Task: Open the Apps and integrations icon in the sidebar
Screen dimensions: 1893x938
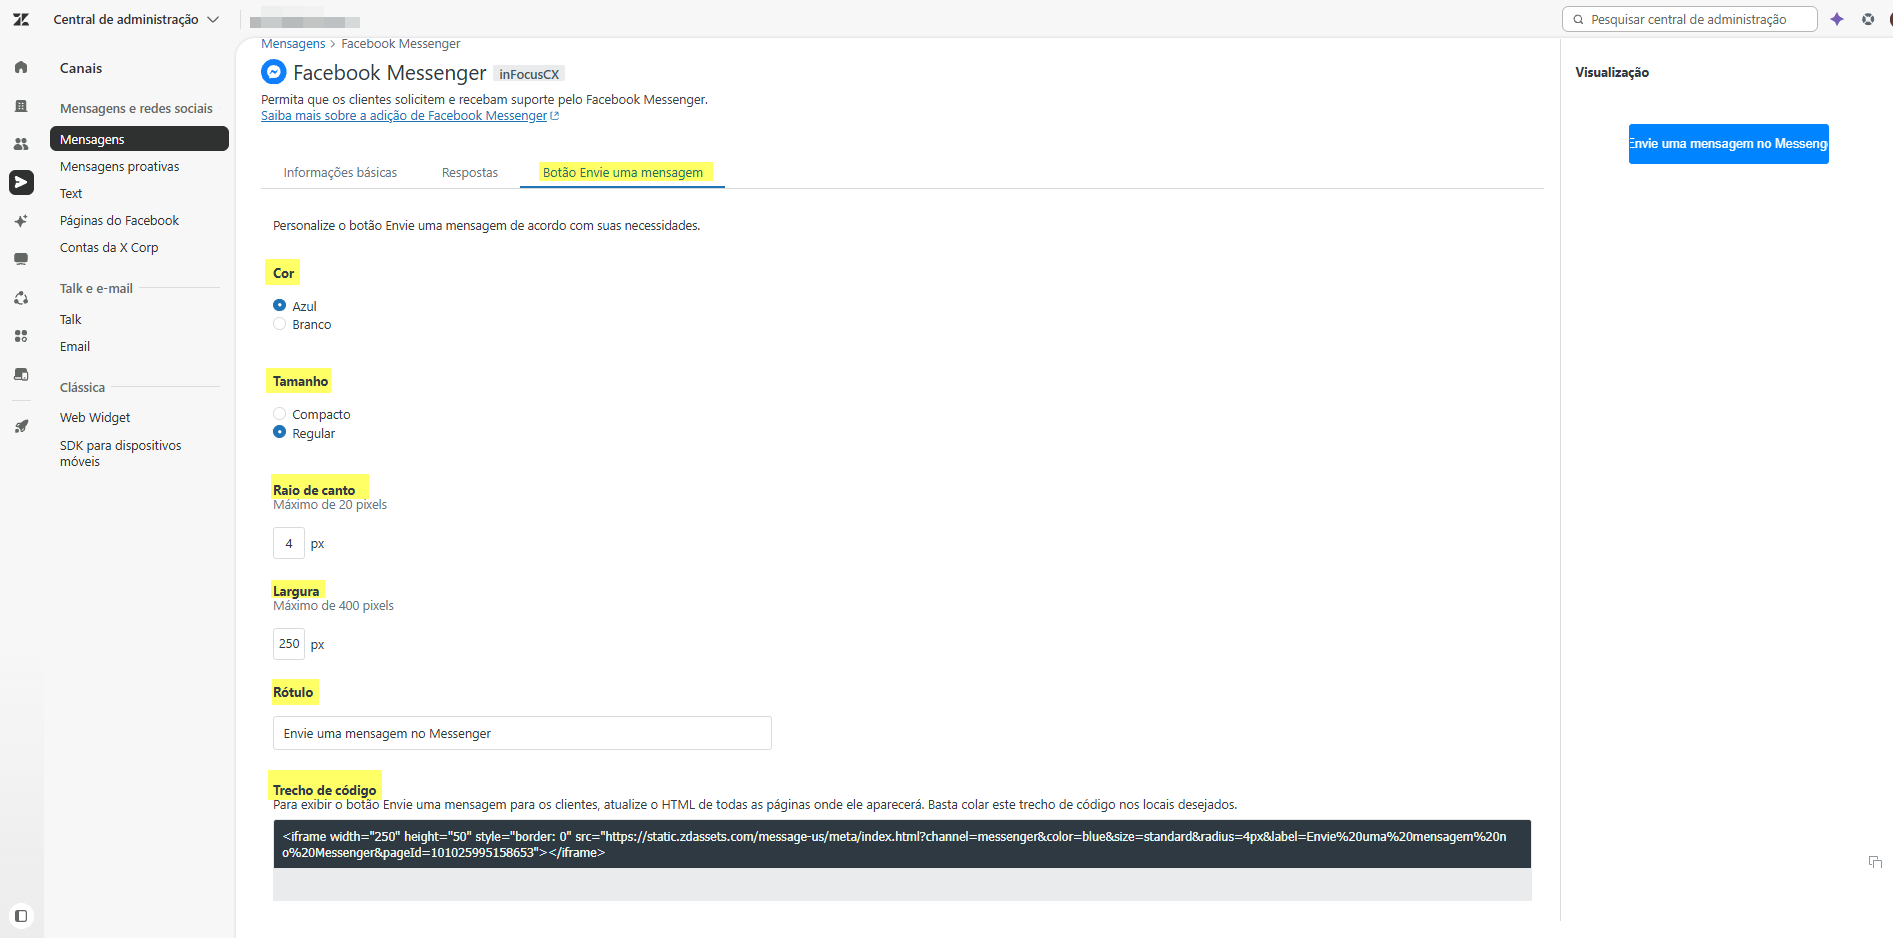Action: [21, 336]
